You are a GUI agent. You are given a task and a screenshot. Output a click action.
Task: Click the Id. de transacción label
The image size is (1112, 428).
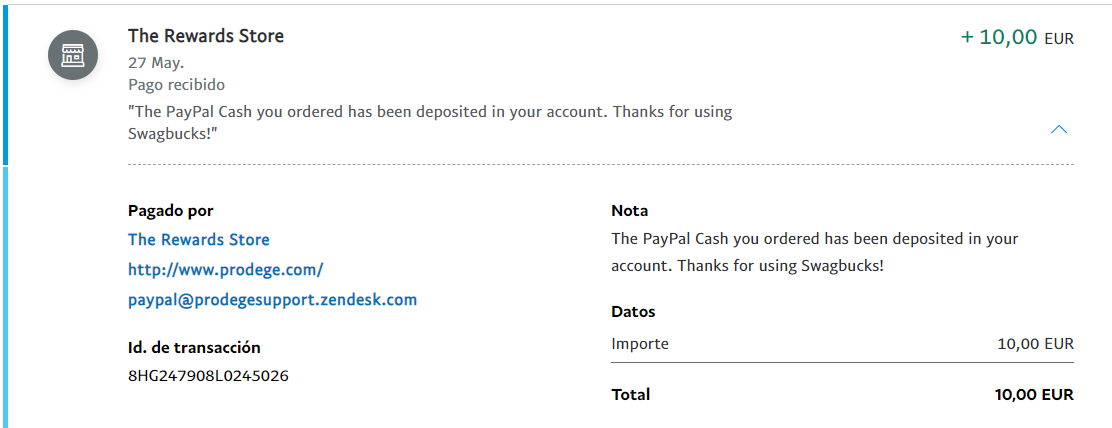click(x=194, y=347)
